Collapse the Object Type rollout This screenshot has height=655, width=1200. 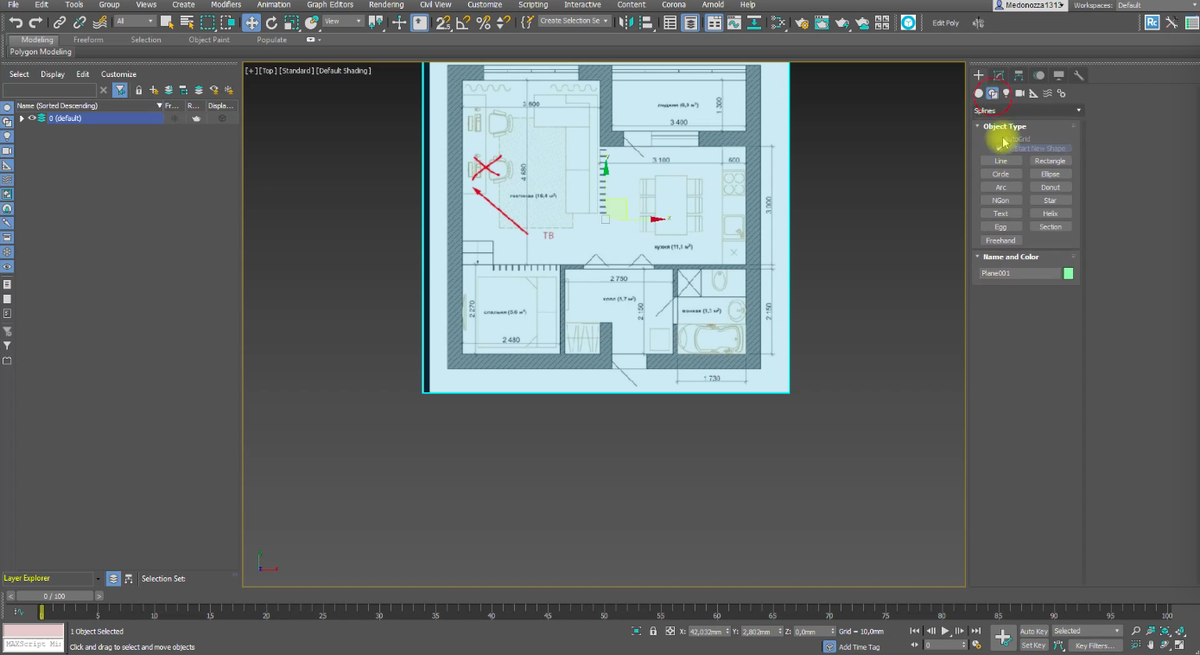click(1004, 126)
